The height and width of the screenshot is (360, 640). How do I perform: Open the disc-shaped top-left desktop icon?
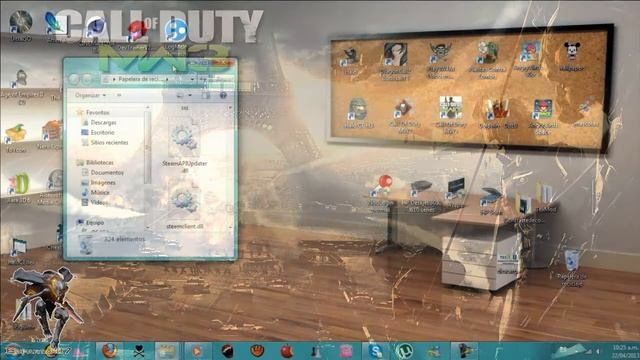click(20, 25)
